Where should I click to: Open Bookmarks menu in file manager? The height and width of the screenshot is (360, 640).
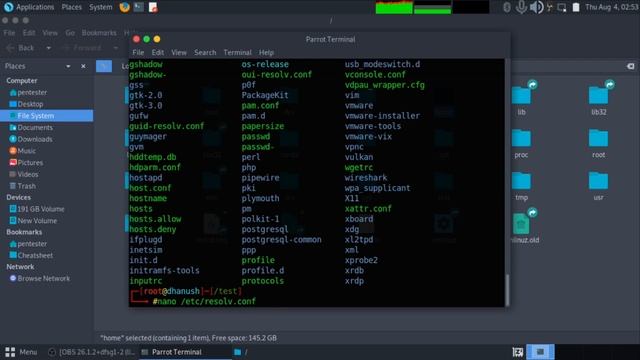(x=99, y=33)
